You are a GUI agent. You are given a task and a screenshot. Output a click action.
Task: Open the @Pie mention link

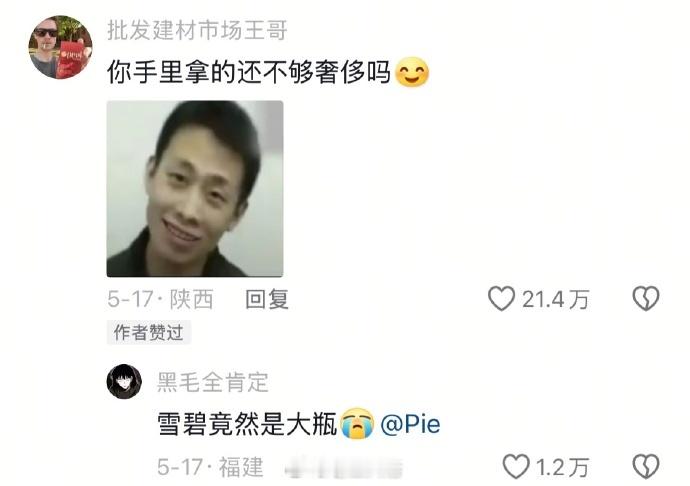(410, 423)
